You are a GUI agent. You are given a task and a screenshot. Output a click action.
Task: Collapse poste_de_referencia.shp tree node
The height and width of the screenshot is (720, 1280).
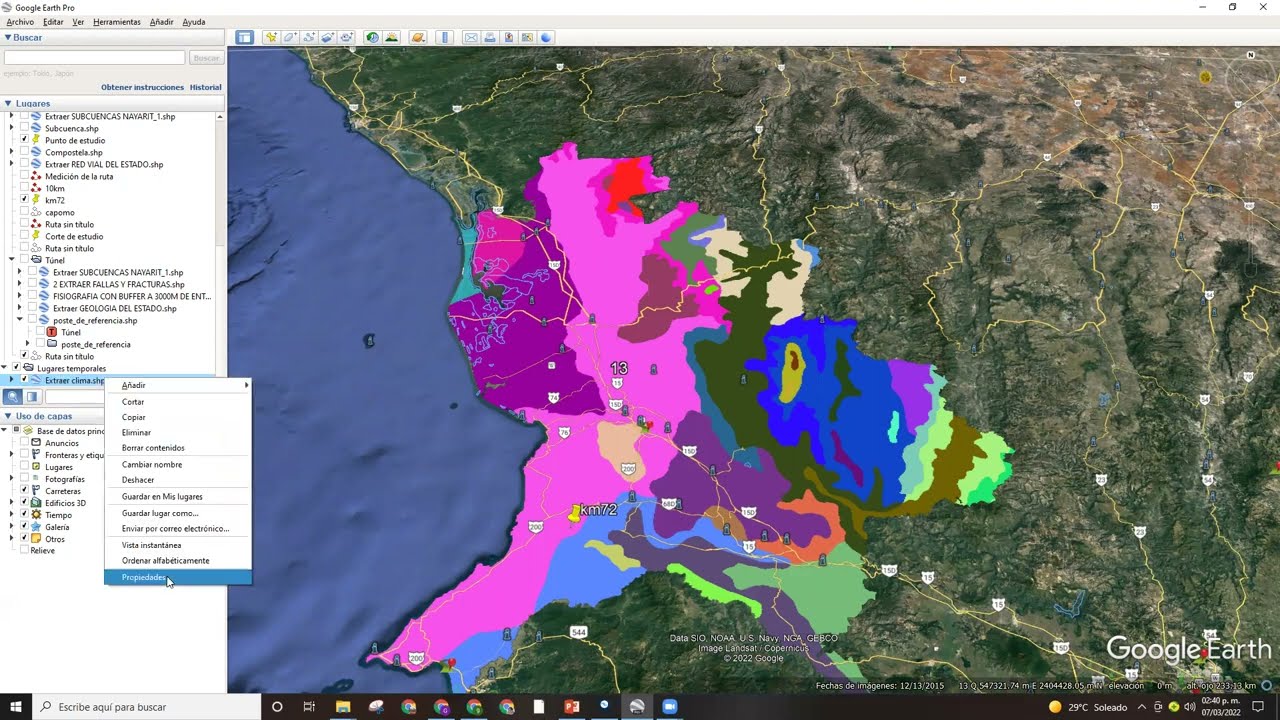[19, 320]
